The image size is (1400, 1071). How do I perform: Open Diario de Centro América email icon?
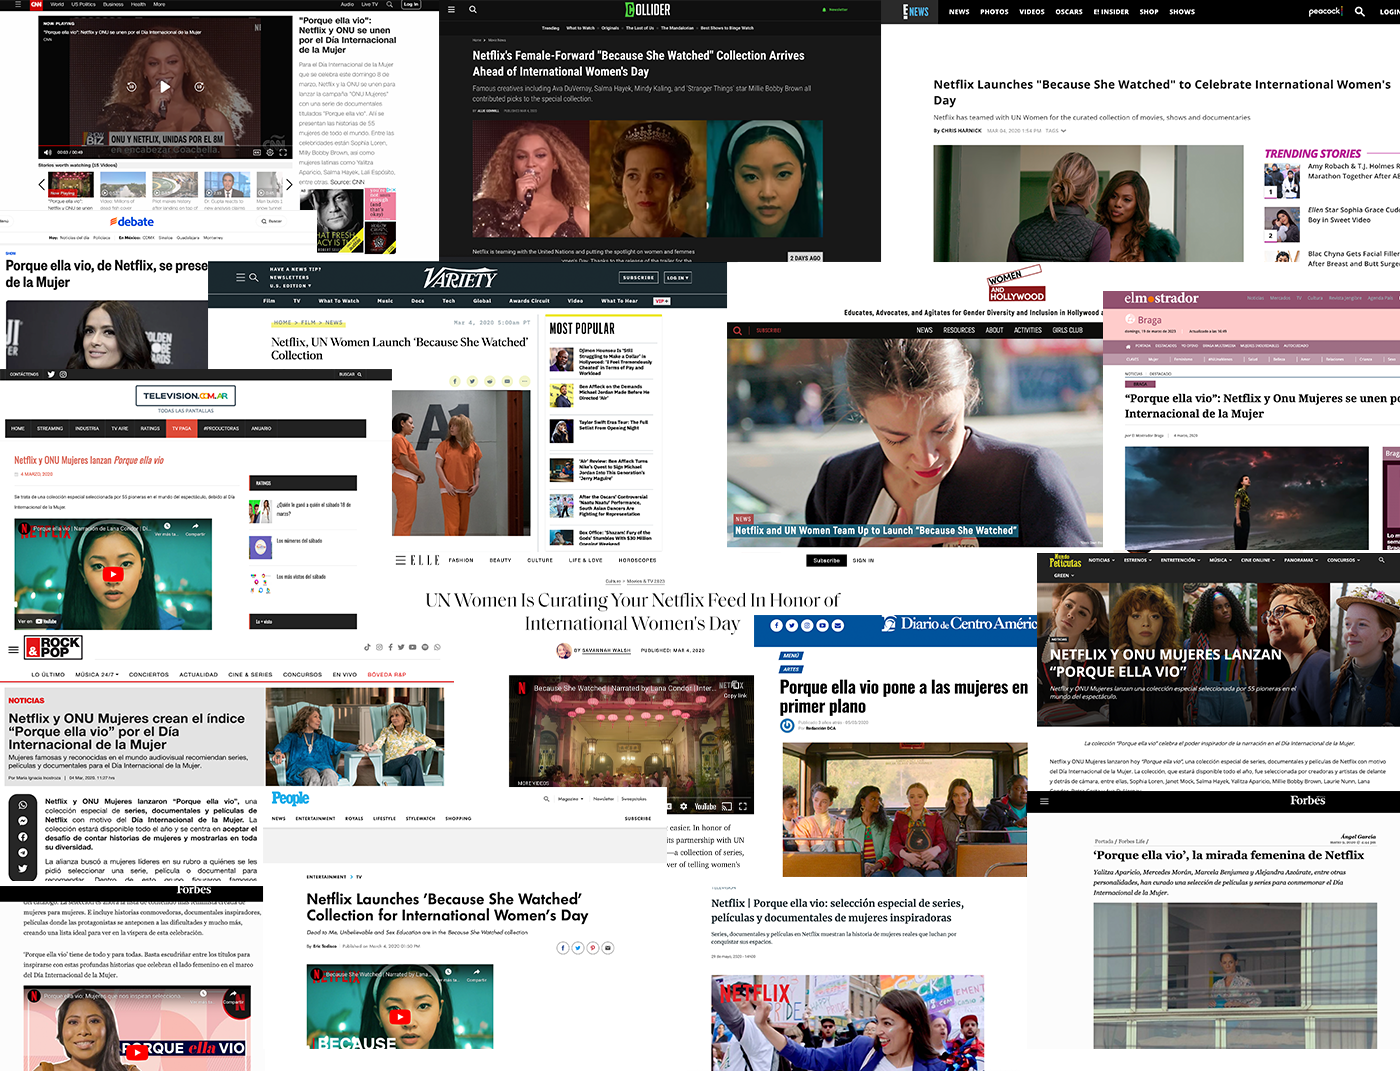(x=838, y=625)
